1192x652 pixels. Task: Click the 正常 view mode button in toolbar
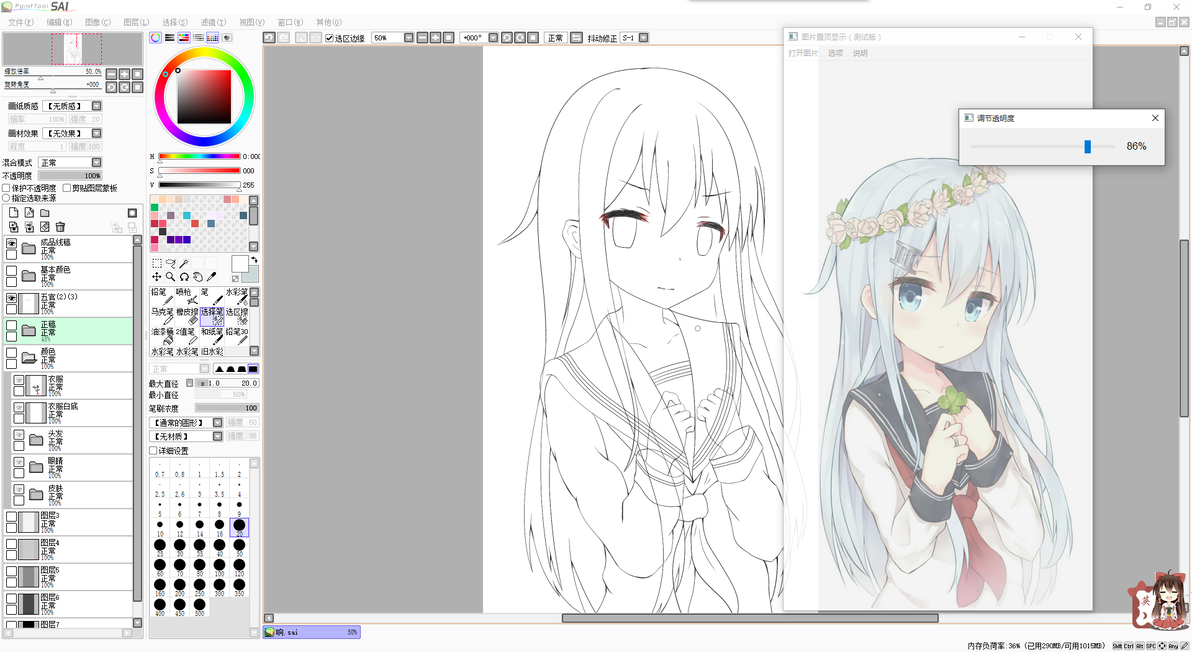pyautogui.click(x=555, y=37)
